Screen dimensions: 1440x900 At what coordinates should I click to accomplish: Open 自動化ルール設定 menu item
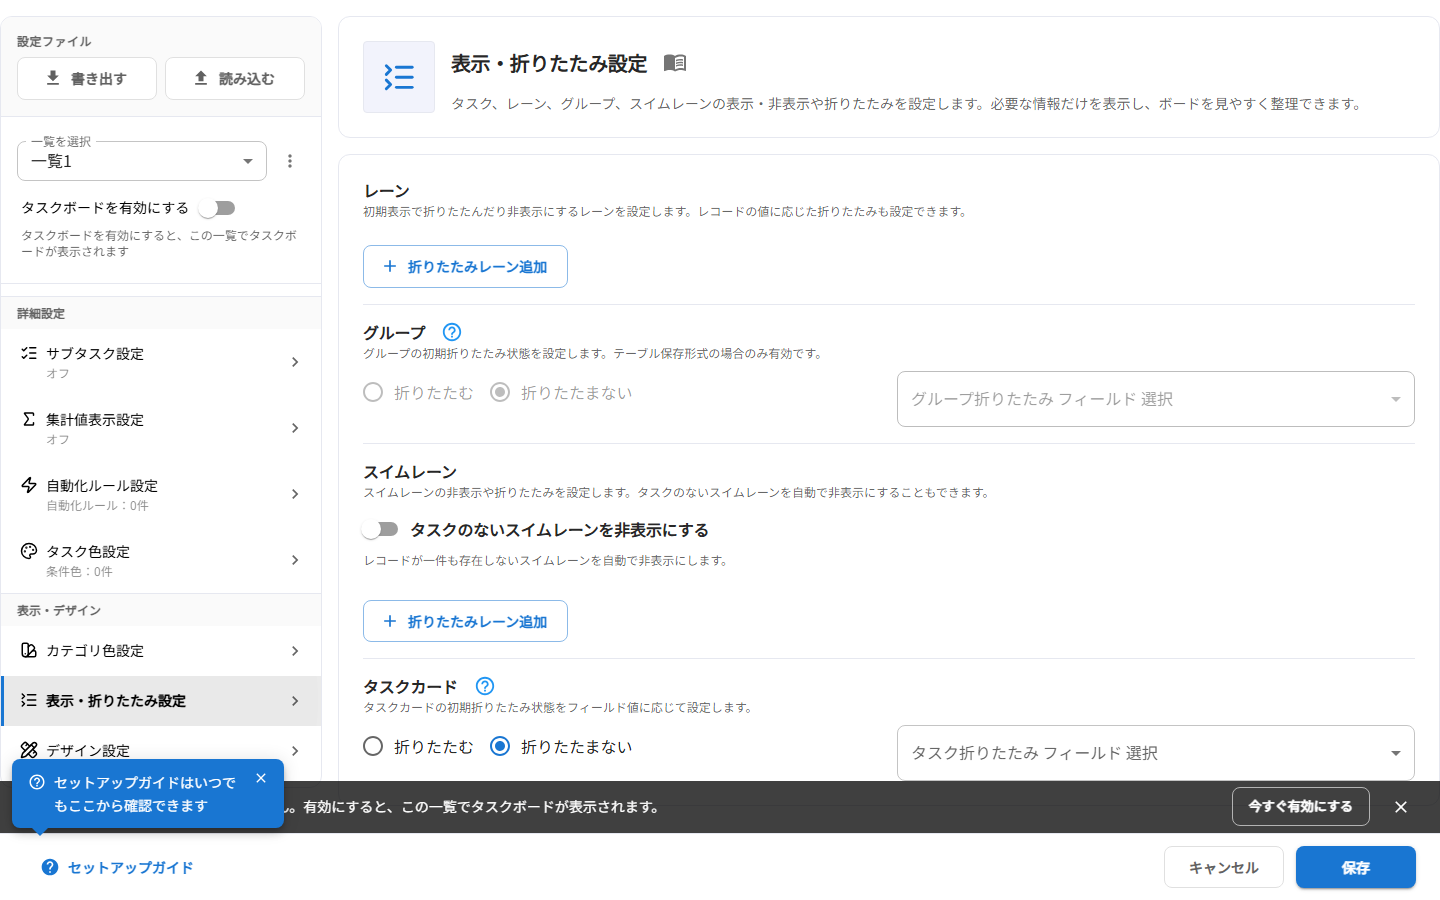click(x=161, y=494)
